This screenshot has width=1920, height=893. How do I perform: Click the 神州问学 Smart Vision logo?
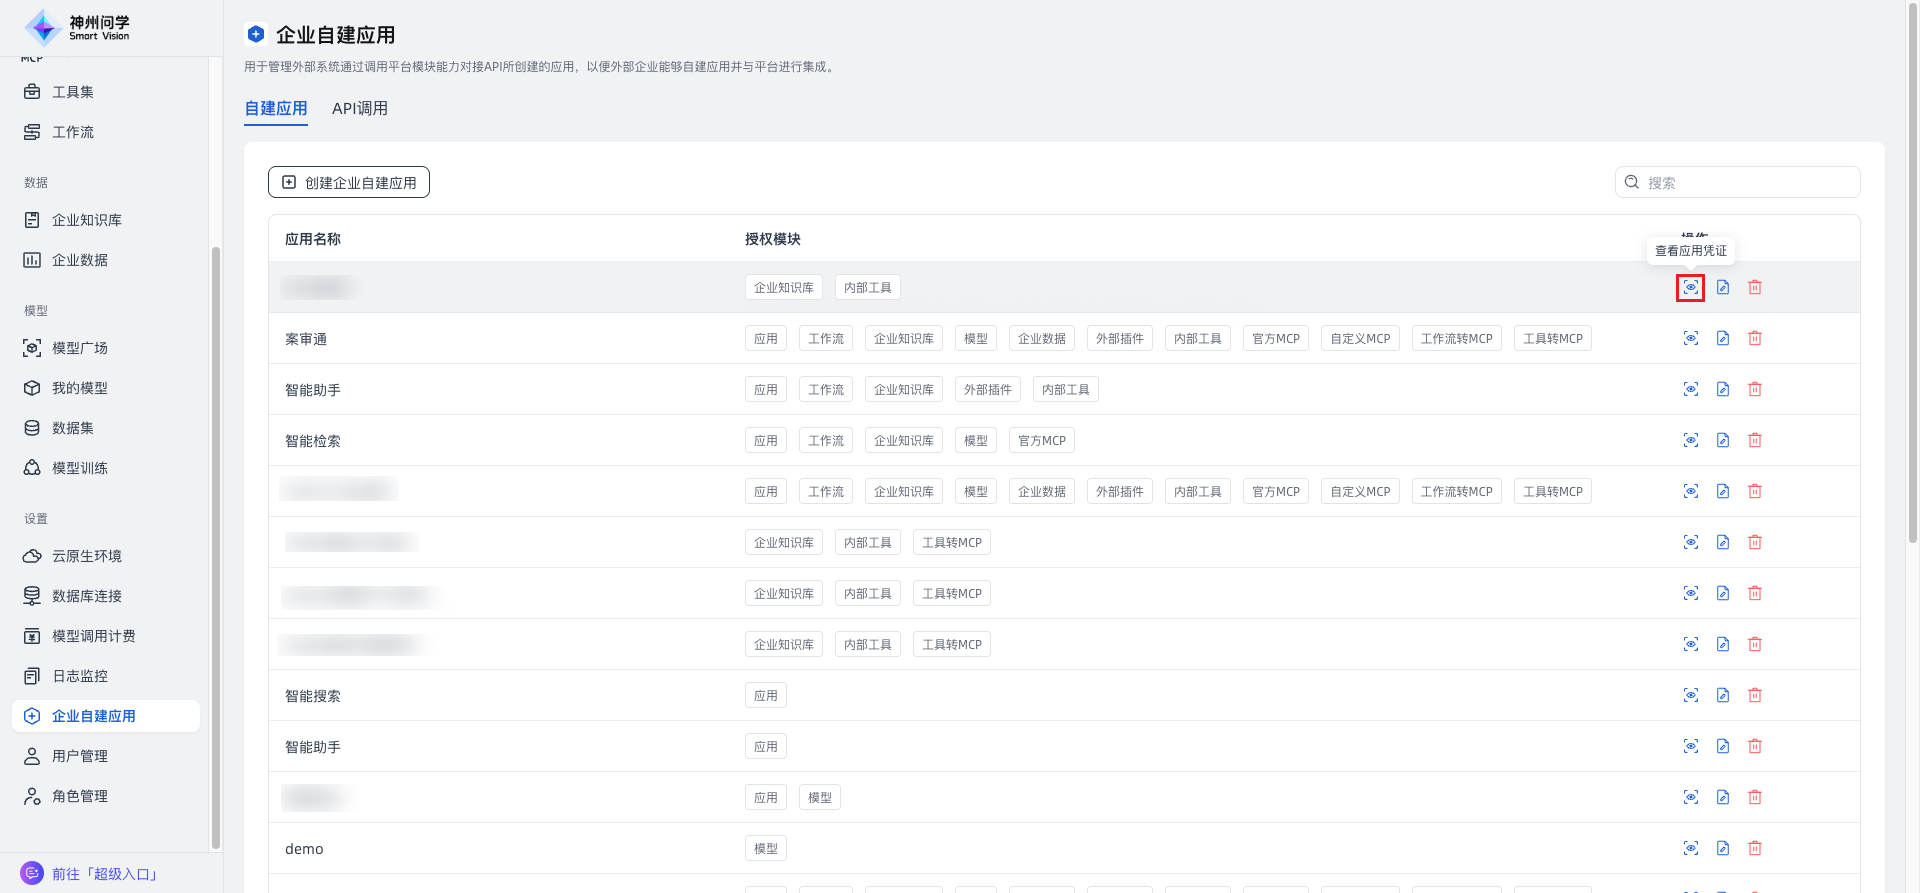click(x=78, y=28)
